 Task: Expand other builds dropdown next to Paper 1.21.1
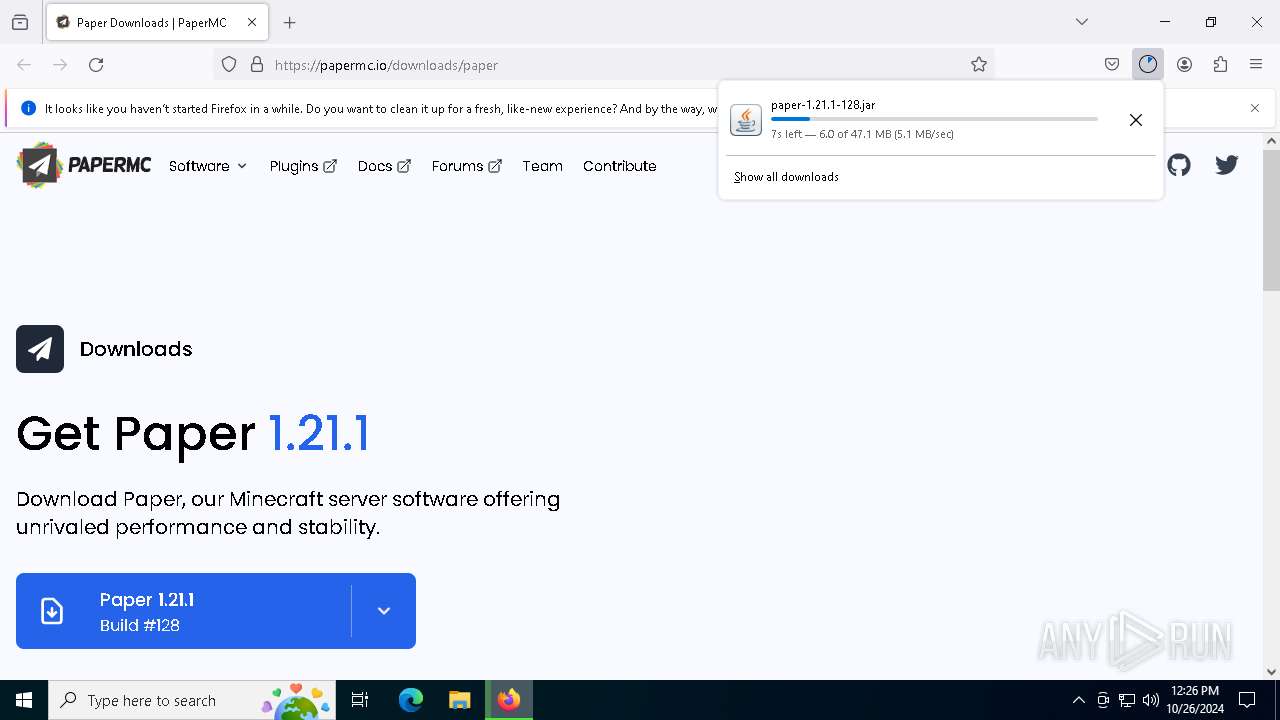(384, 611)
